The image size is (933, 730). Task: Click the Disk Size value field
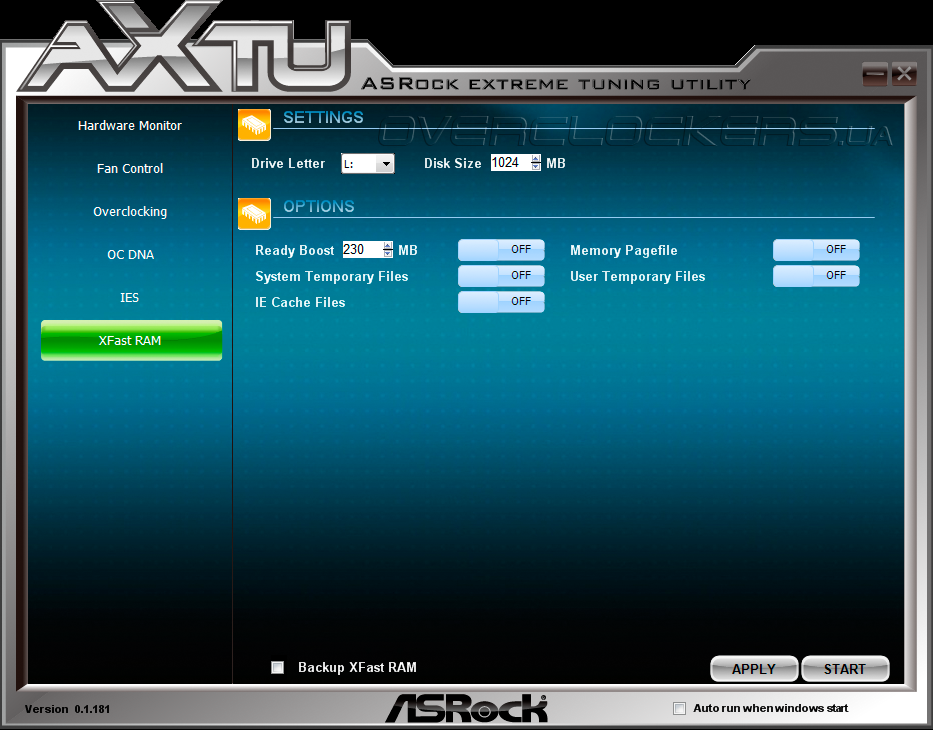510,162
